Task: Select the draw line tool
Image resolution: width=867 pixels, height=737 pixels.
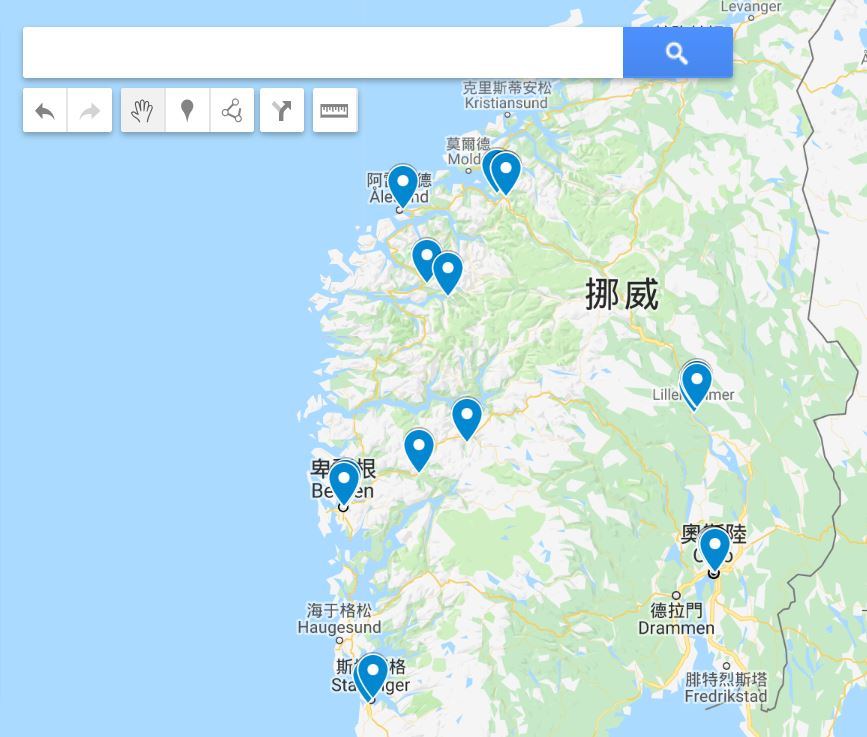Action: (232, 110)
